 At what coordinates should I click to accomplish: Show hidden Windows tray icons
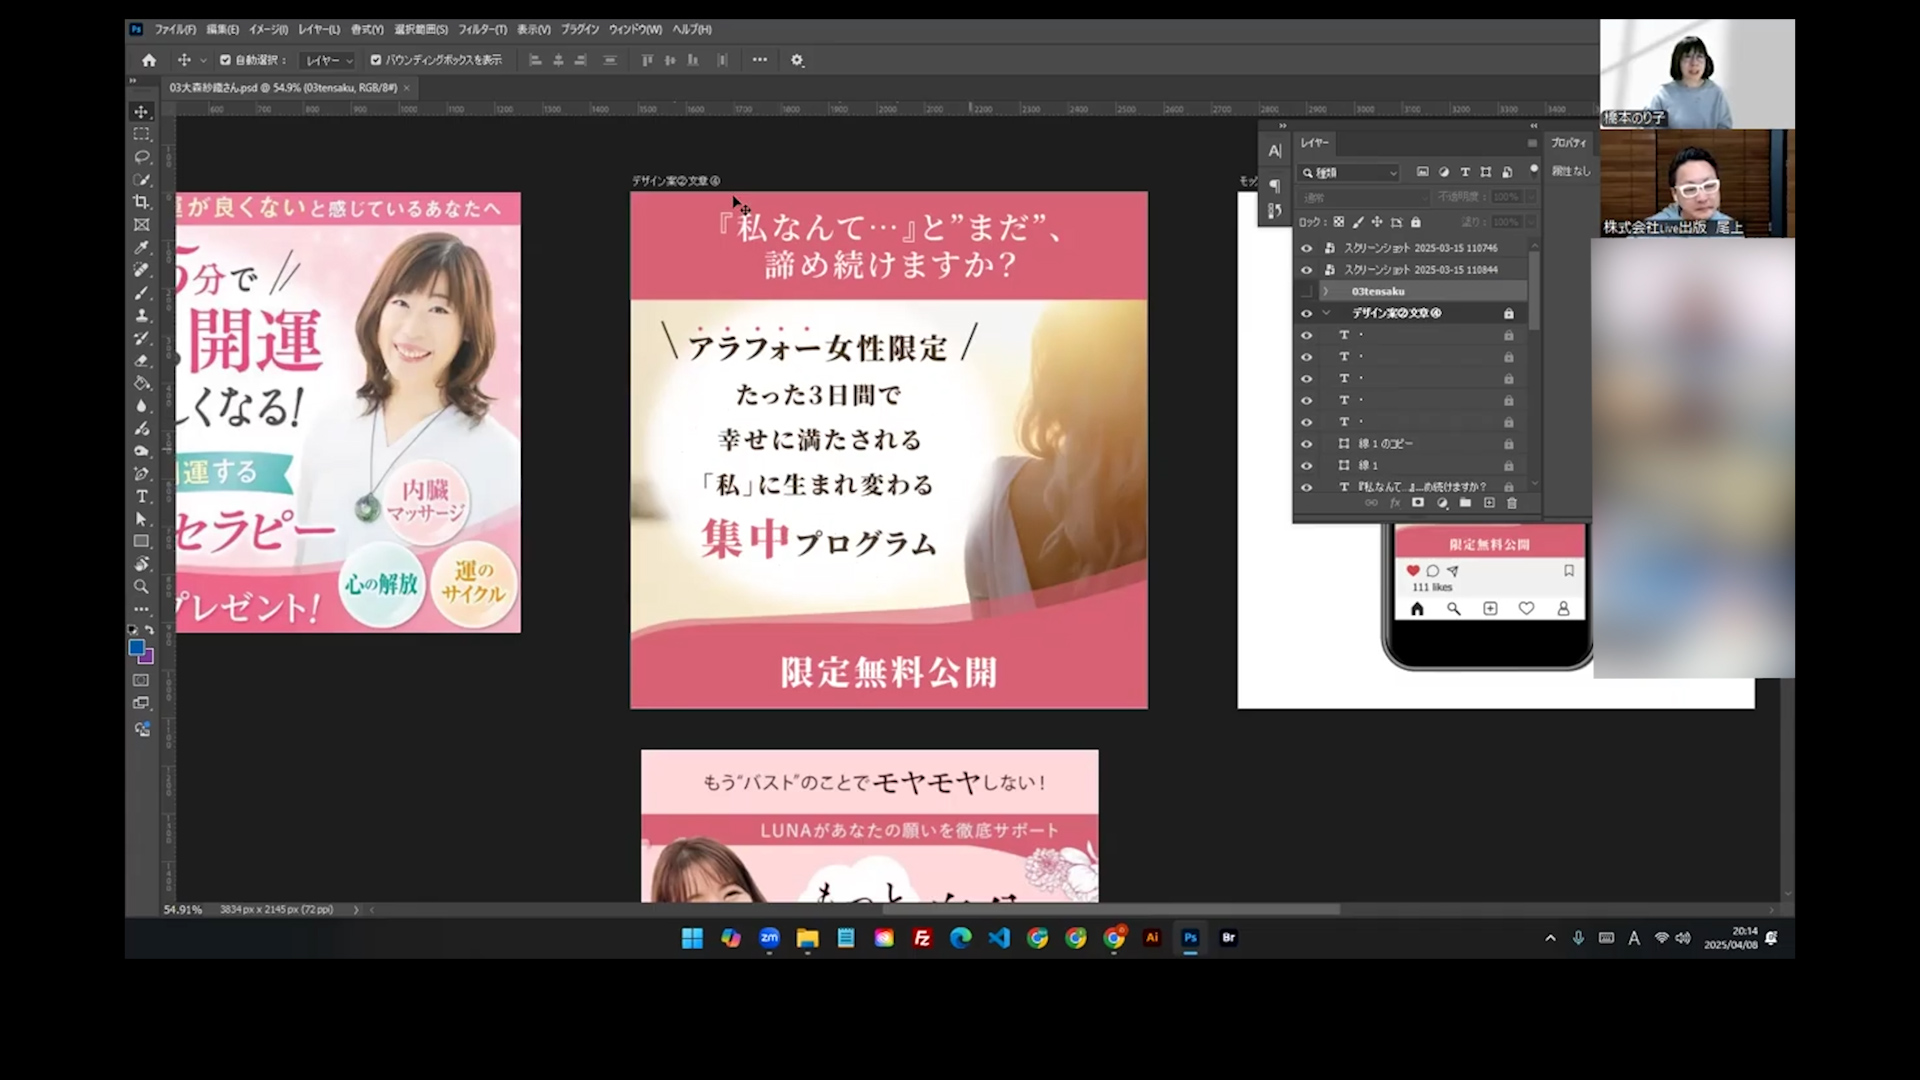pyautogui.click(x=1550, y=938)
